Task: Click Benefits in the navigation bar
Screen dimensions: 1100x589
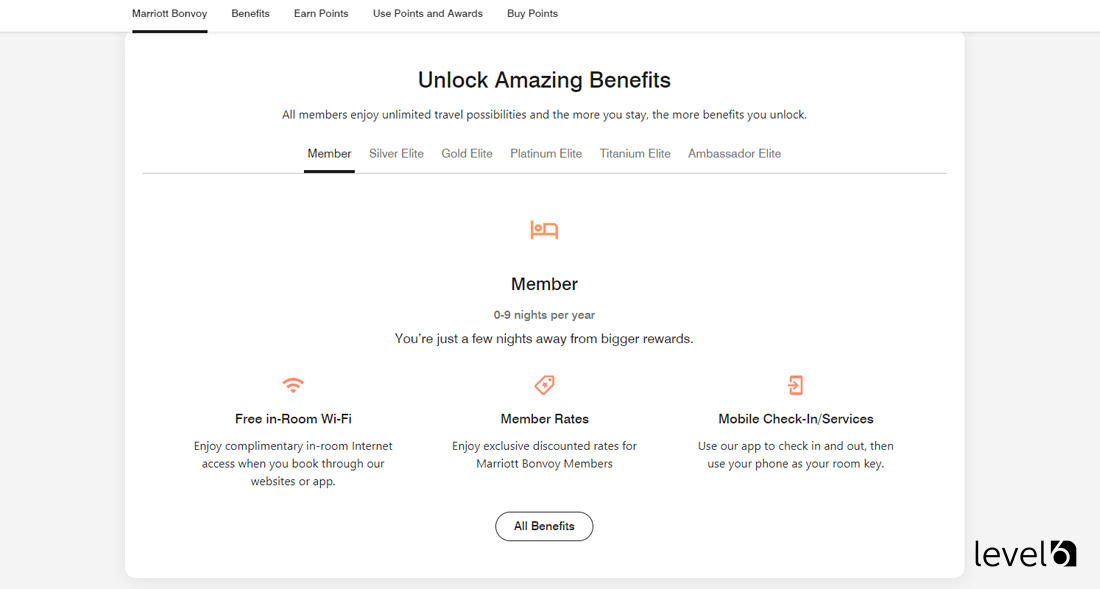Action: (x=250, y=13)
